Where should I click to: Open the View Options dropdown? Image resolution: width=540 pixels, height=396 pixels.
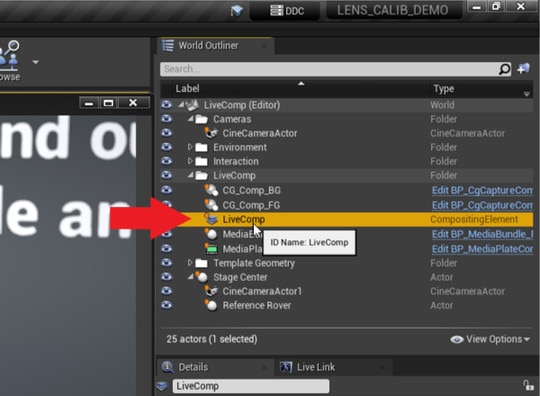[x=490, y=339]
